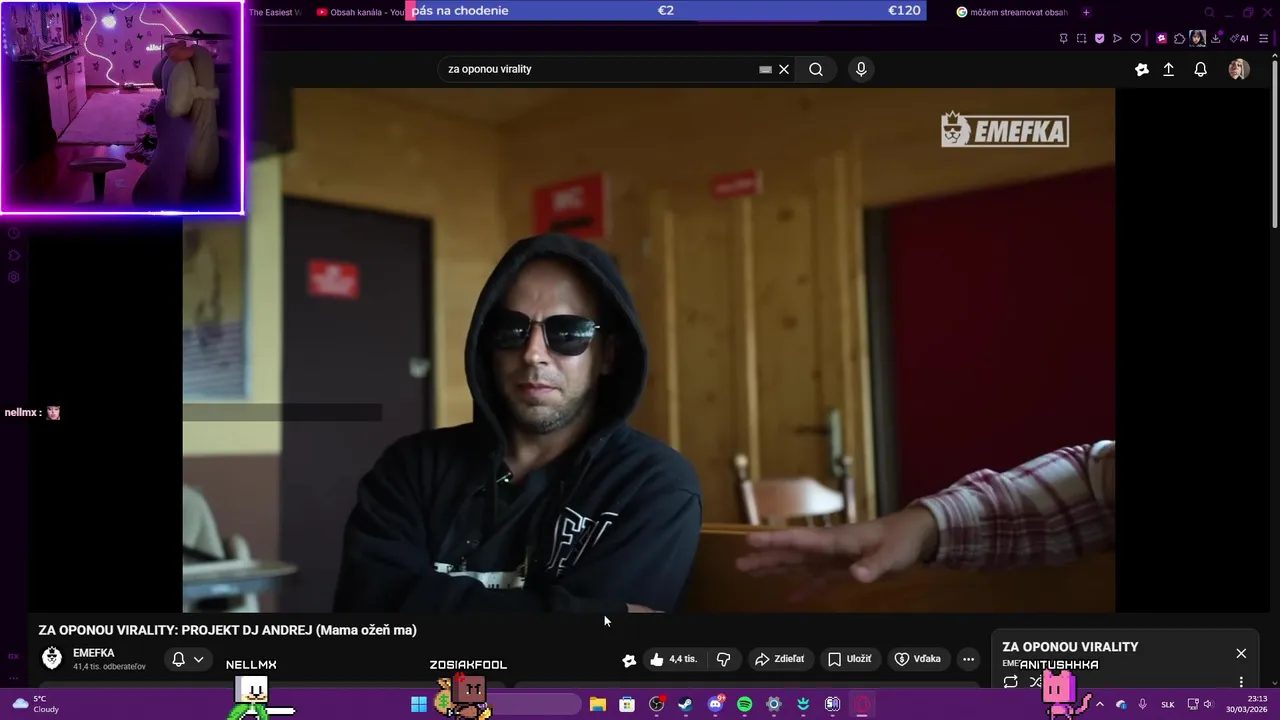Toggle the browser ad blocker shield

coord(1099,38)
